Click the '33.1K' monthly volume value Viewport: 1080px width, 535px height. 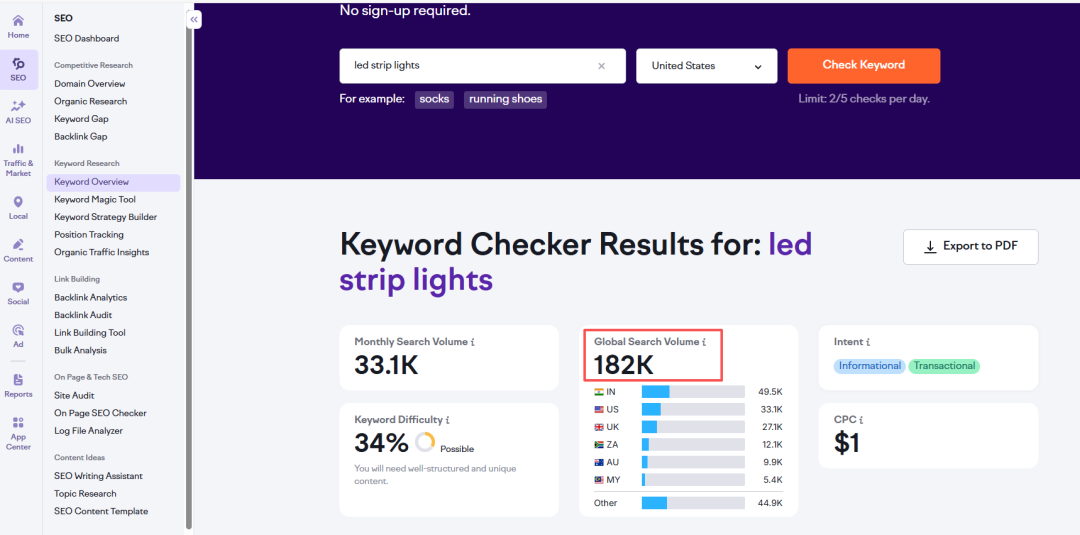(386, 365)
